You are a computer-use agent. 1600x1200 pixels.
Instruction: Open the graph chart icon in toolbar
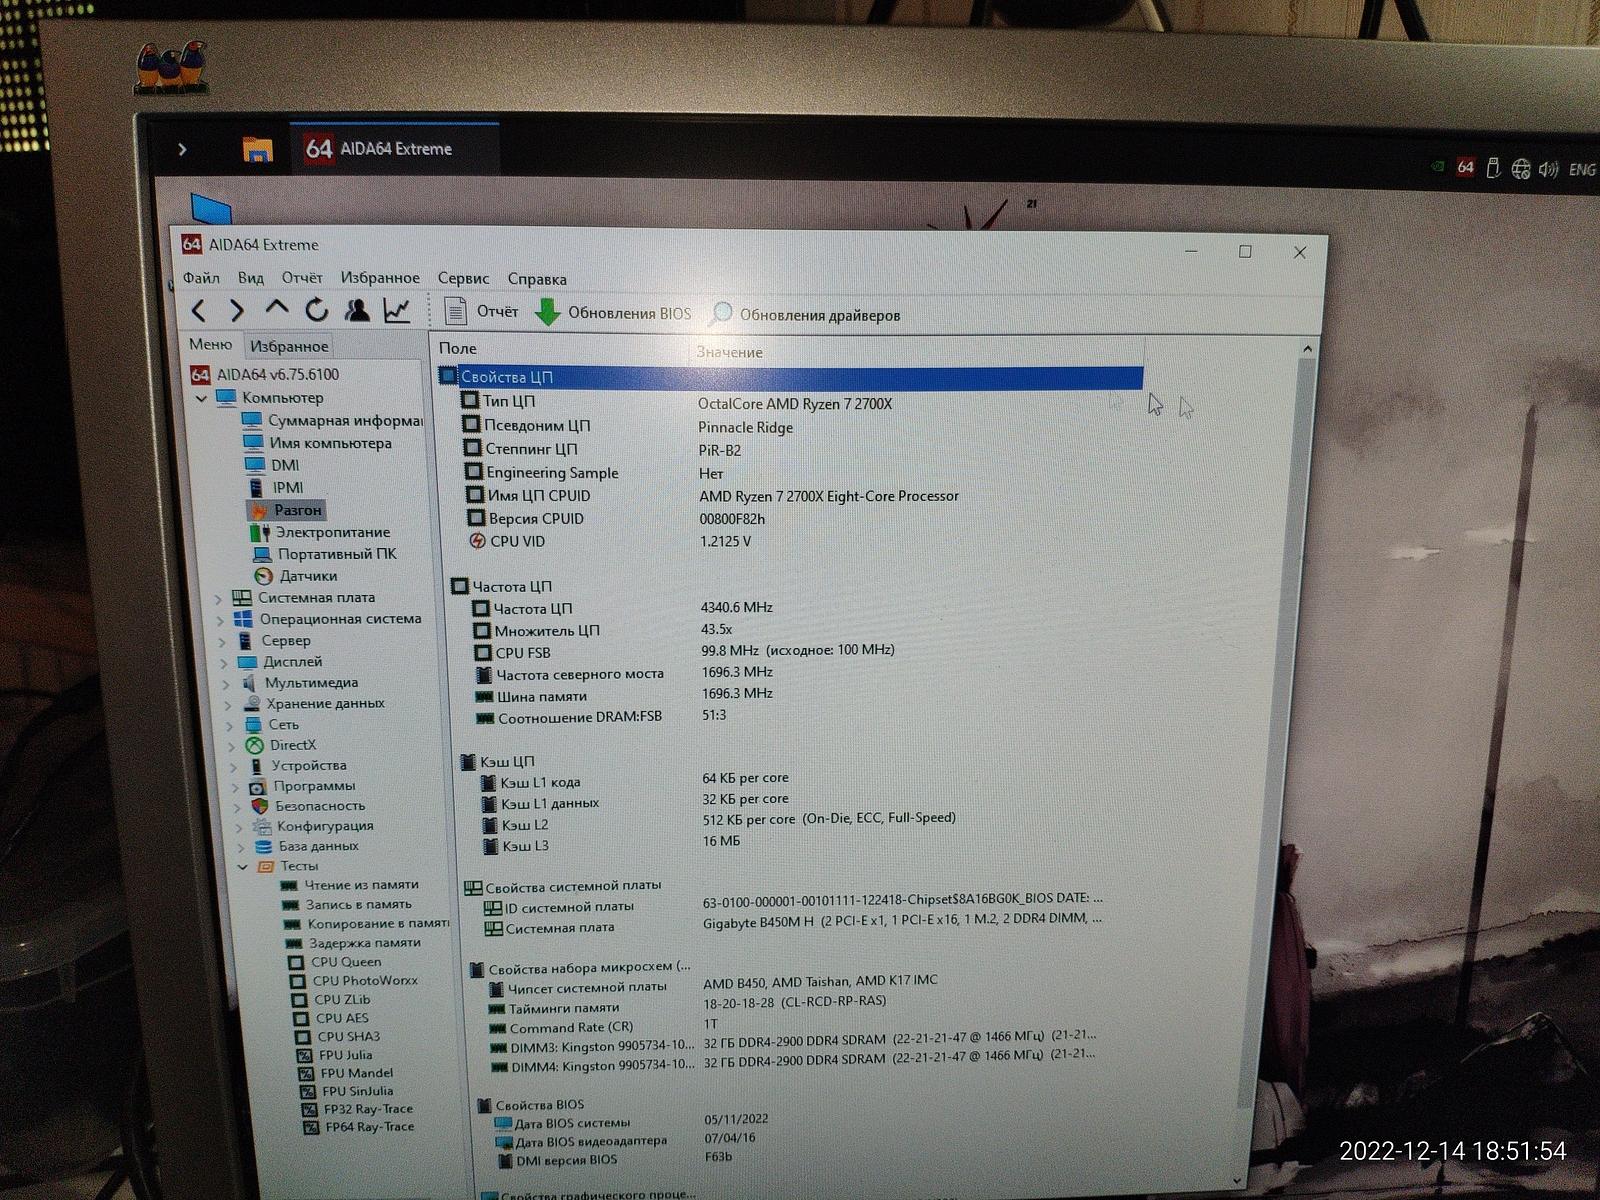pos(397,311)
